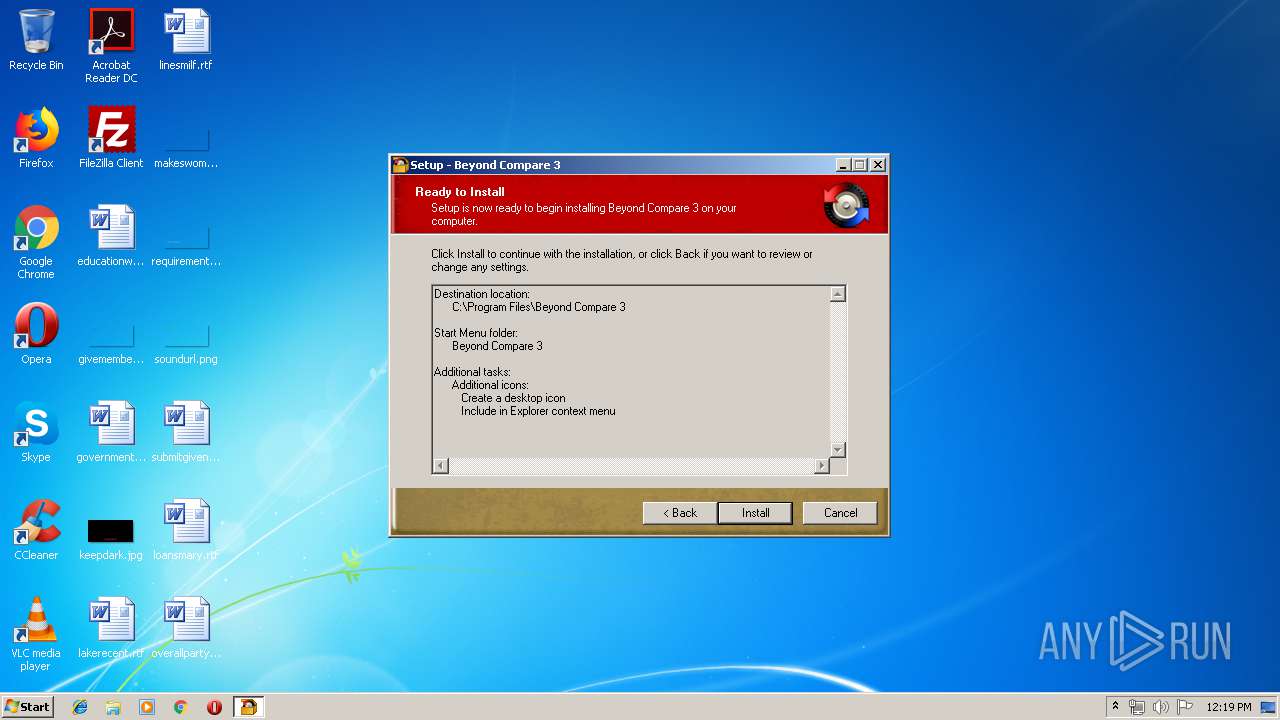Go back with the < Back button

[x=680, y=513]
